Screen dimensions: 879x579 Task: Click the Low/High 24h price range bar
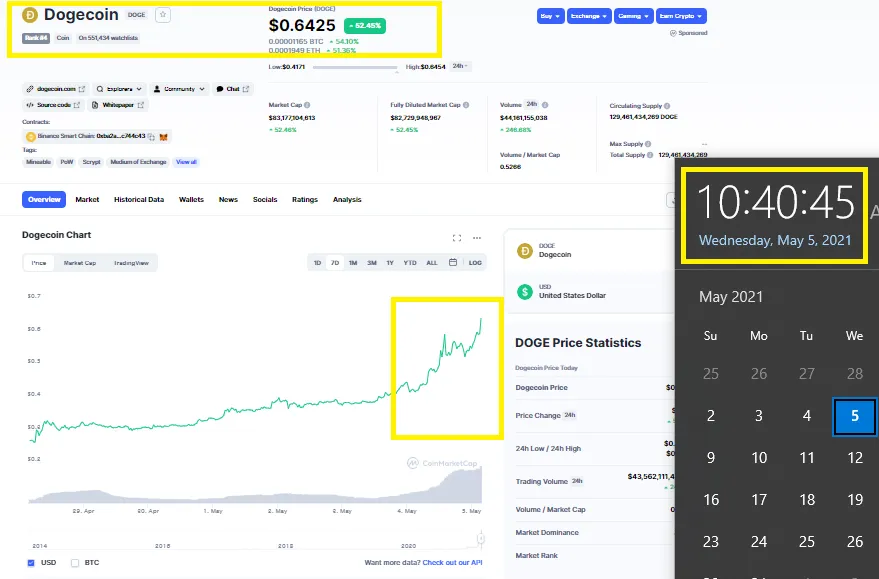(x=355, y=67)
